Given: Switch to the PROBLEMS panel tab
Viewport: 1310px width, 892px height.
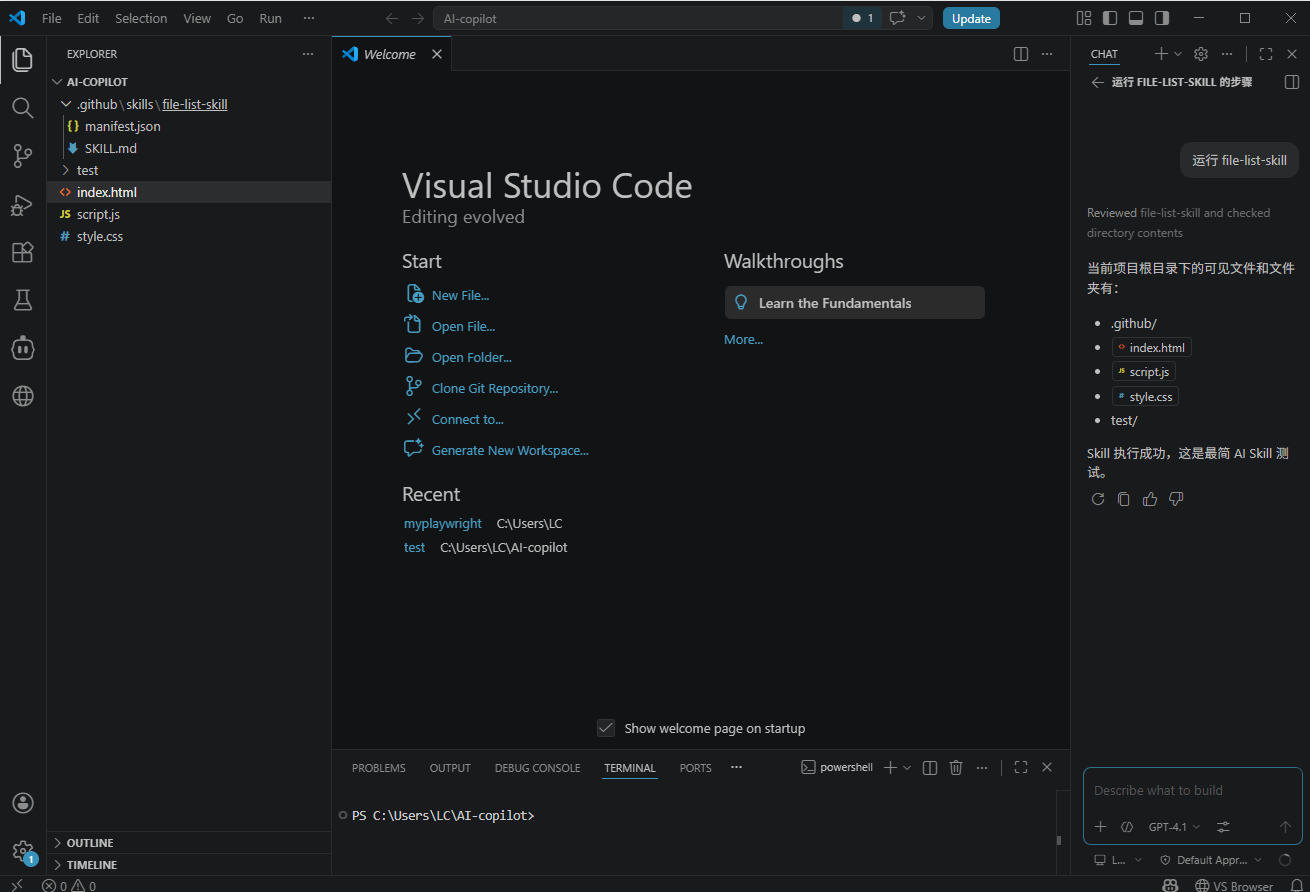Looking at the screenshot, I should (379, 768).
